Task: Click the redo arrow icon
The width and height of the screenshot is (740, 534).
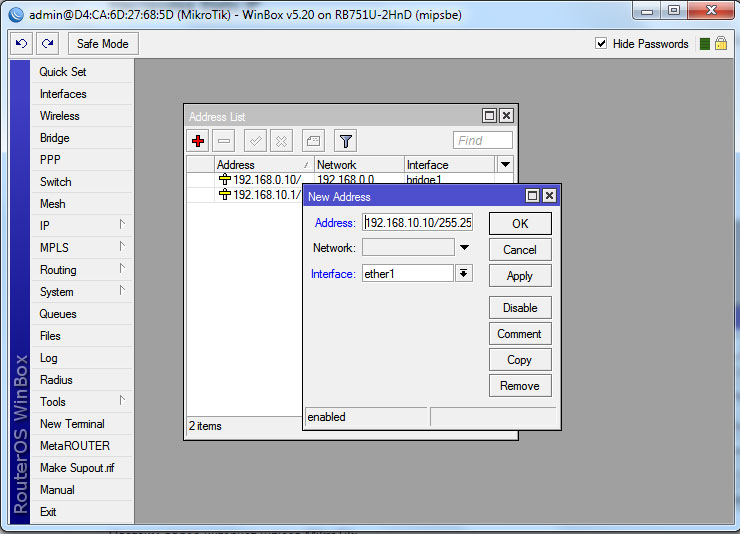Action: (x=47, y=44)
